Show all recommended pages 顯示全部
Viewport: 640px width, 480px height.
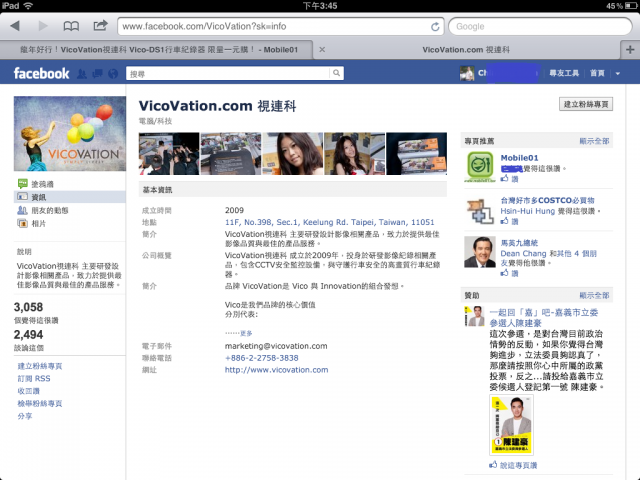594,141
